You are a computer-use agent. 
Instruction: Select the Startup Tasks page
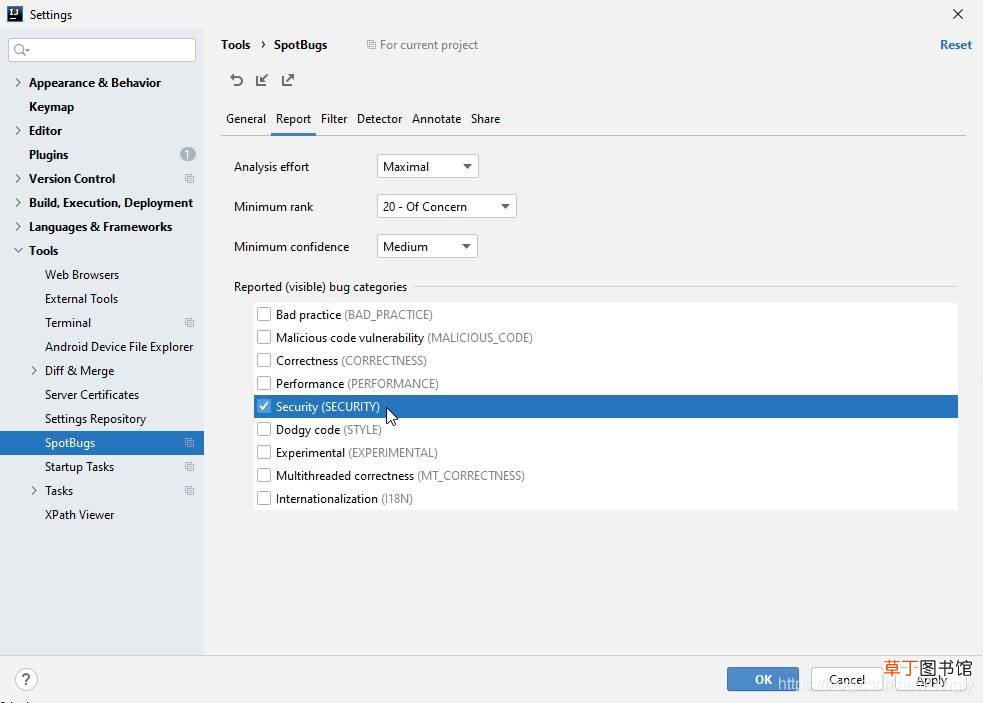click(x=79, y=467)
